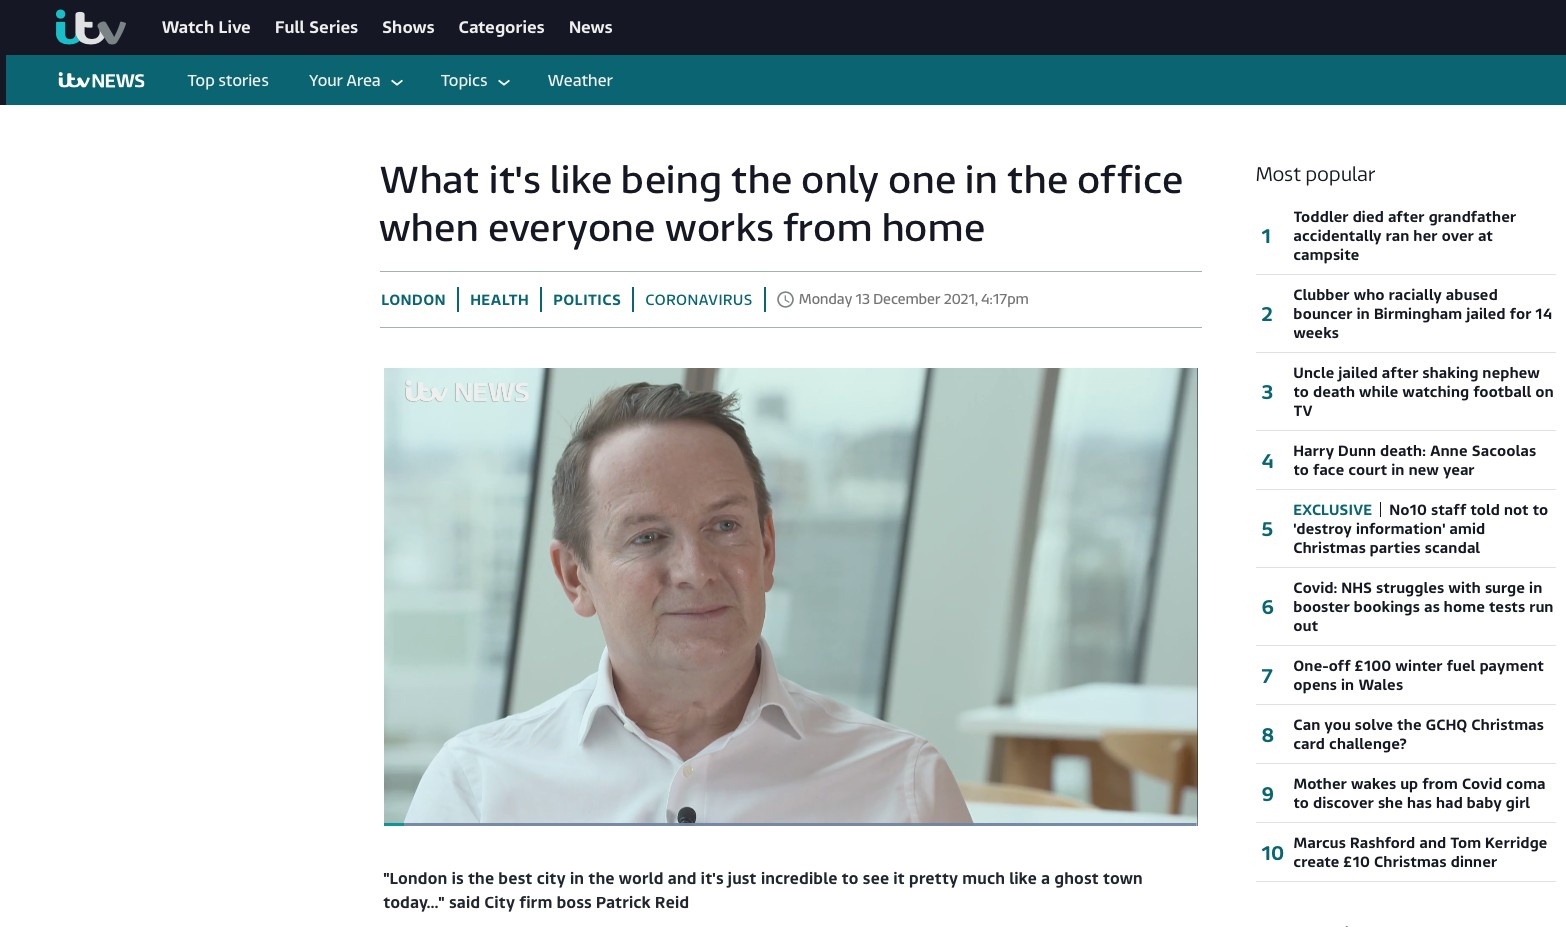Play the Patrick Reid interview video
This screenshot has width=1566, height=927.
pyautogui.click(x=790, y=596)
